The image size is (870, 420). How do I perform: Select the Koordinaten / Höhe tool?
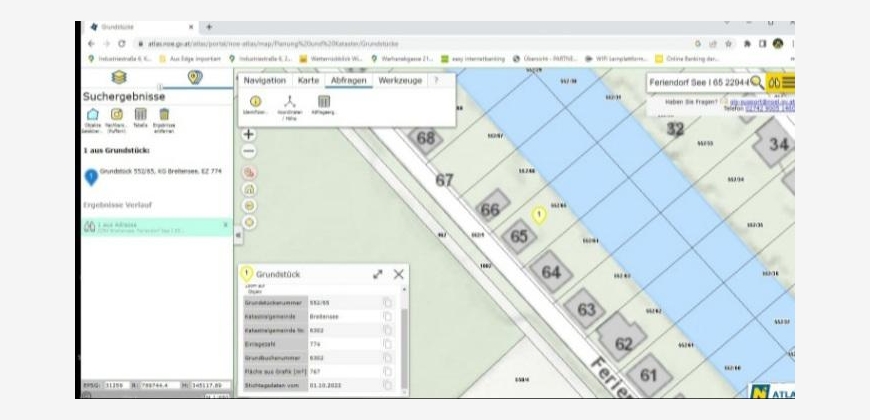click(x=290, y=102)
